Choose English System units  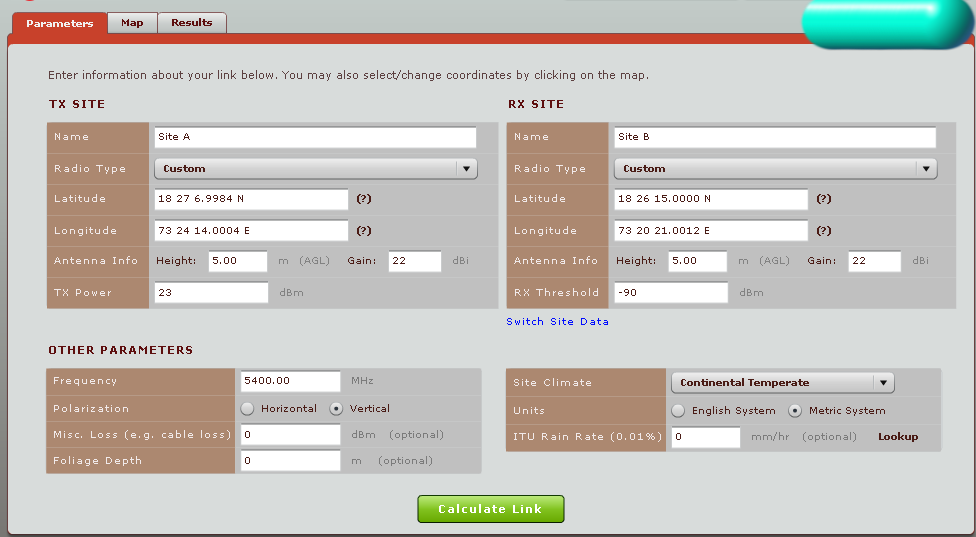click(678, 411)
